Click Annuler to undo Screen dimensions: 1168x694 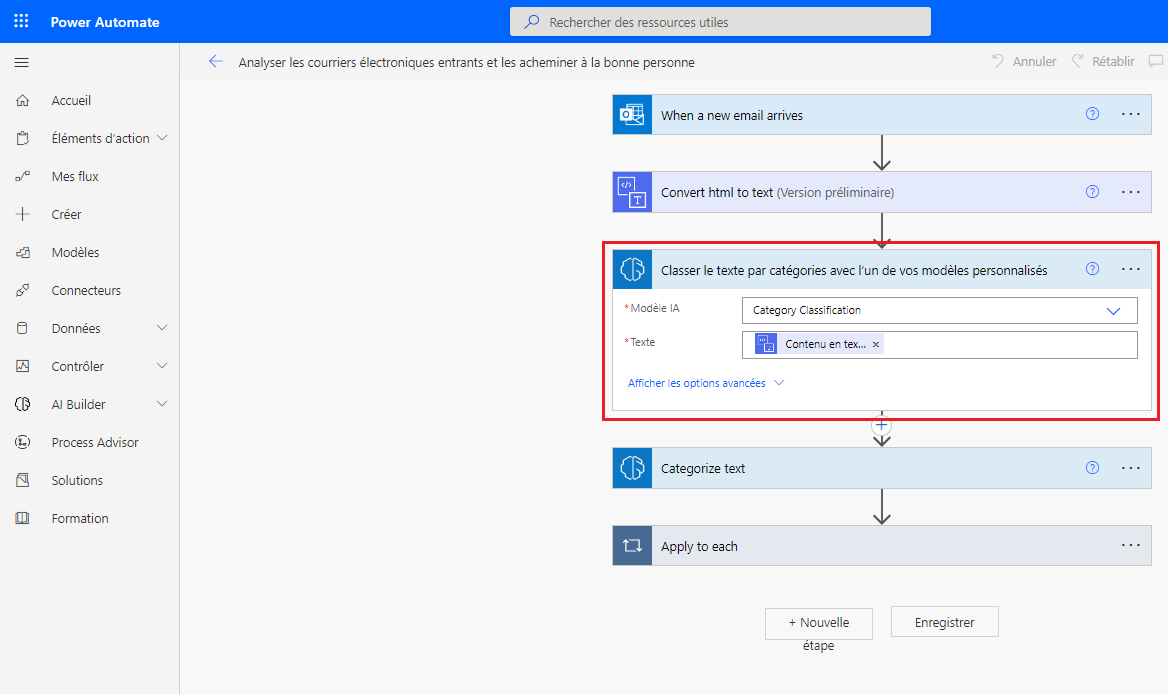[1024, 61]
